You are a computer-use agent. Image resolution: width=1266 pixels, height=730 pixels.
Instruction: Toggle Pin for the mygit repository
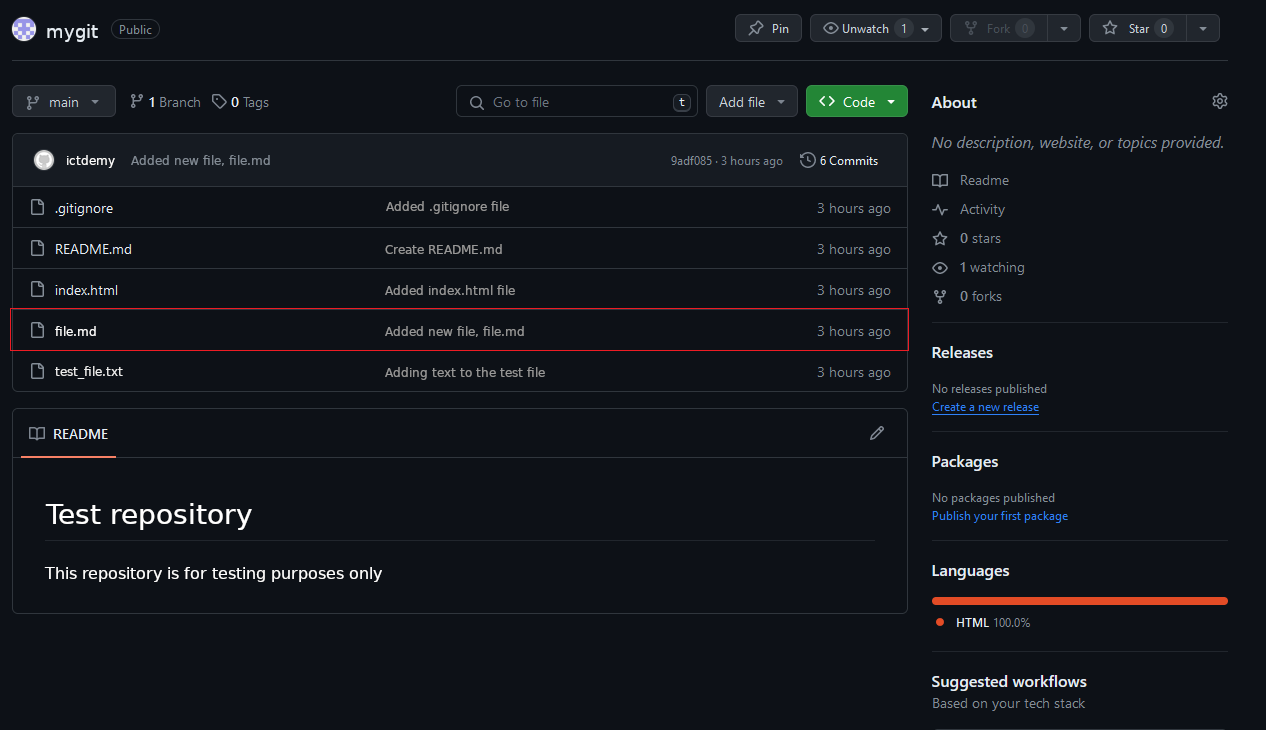point(768,29)
